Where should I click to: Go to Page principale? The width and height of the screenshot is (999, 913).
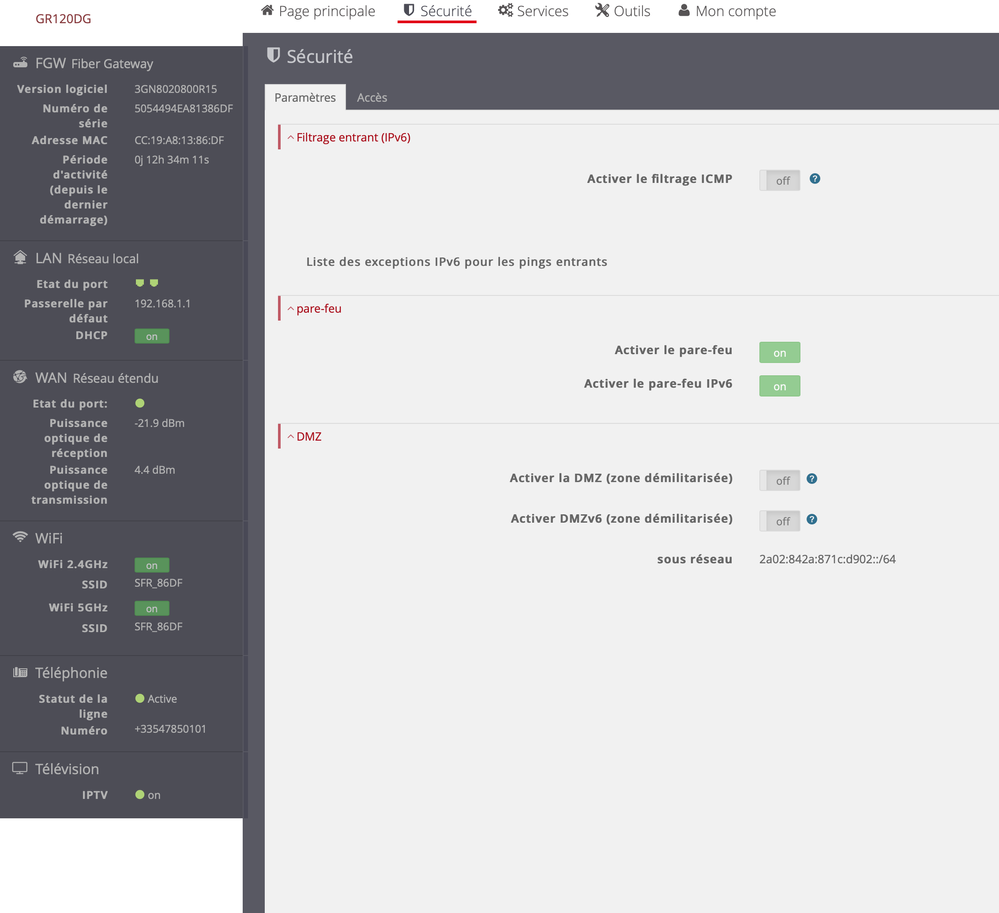[x=318, y=12]
